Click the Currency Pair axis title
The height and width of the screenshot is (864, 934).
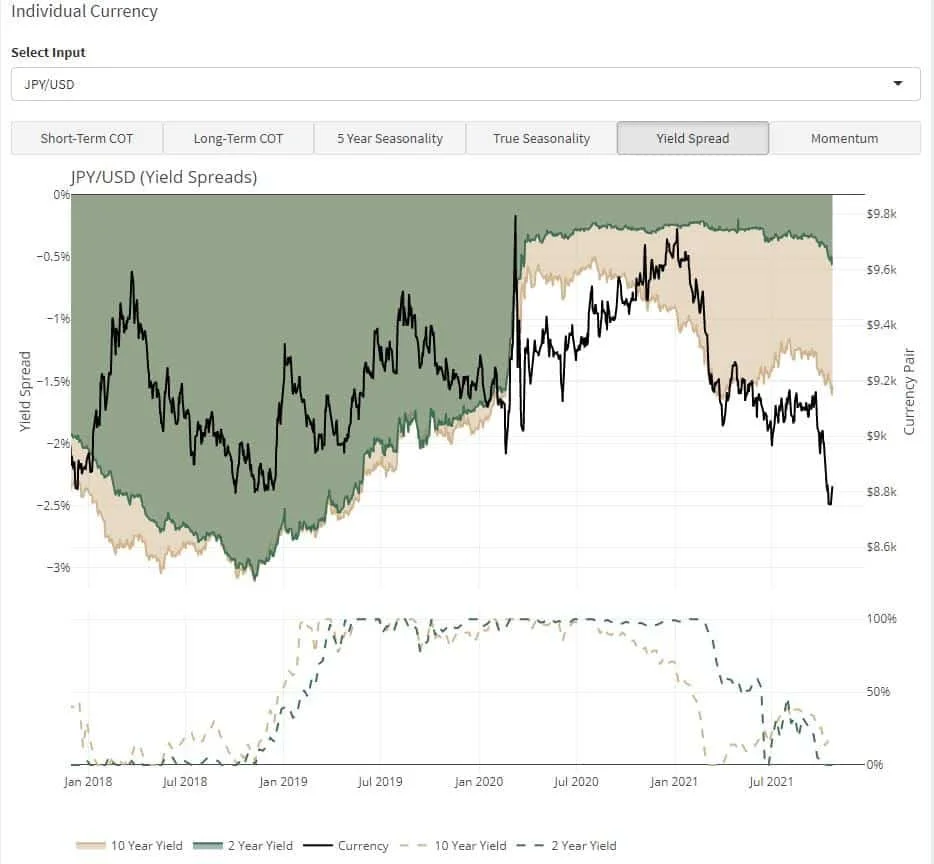tap(909, 391)
